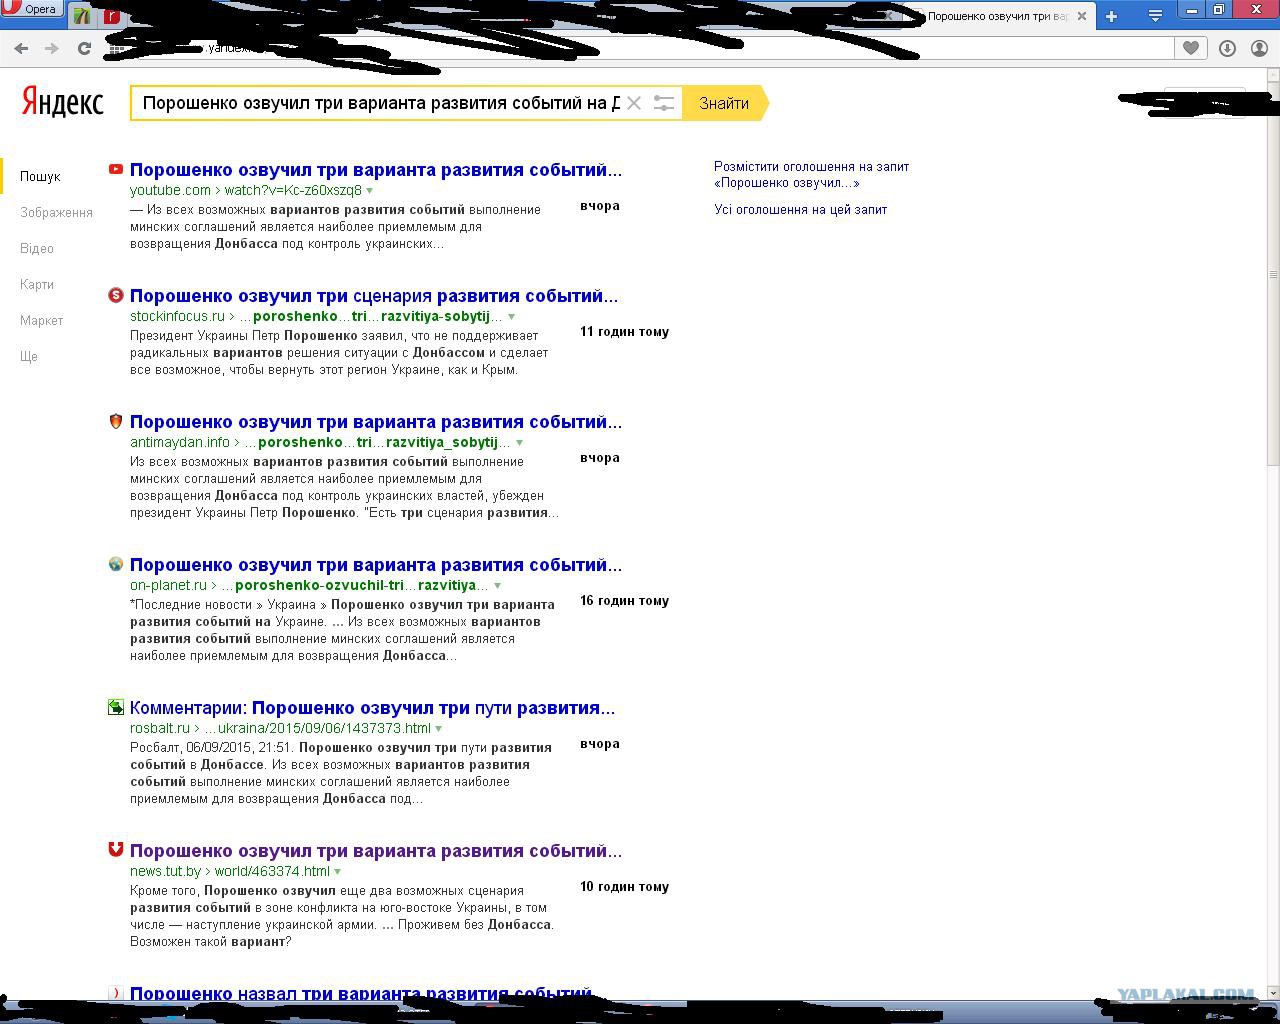Select the active Порошенко озвучил browser tab
This screenshot has width=1280, height=1024.
tap(1000, 16)
